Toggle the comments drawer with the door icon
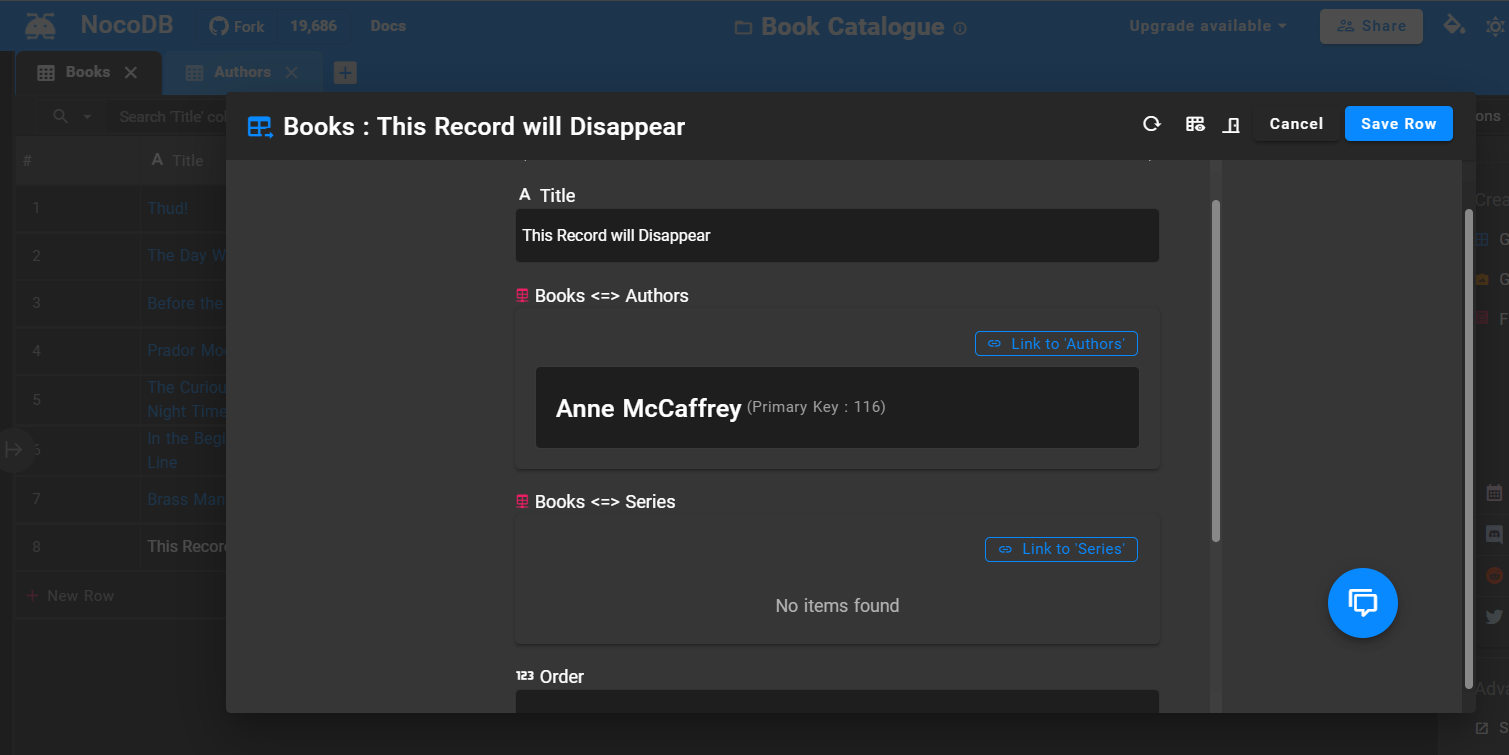 click(x=1231, y=124)
